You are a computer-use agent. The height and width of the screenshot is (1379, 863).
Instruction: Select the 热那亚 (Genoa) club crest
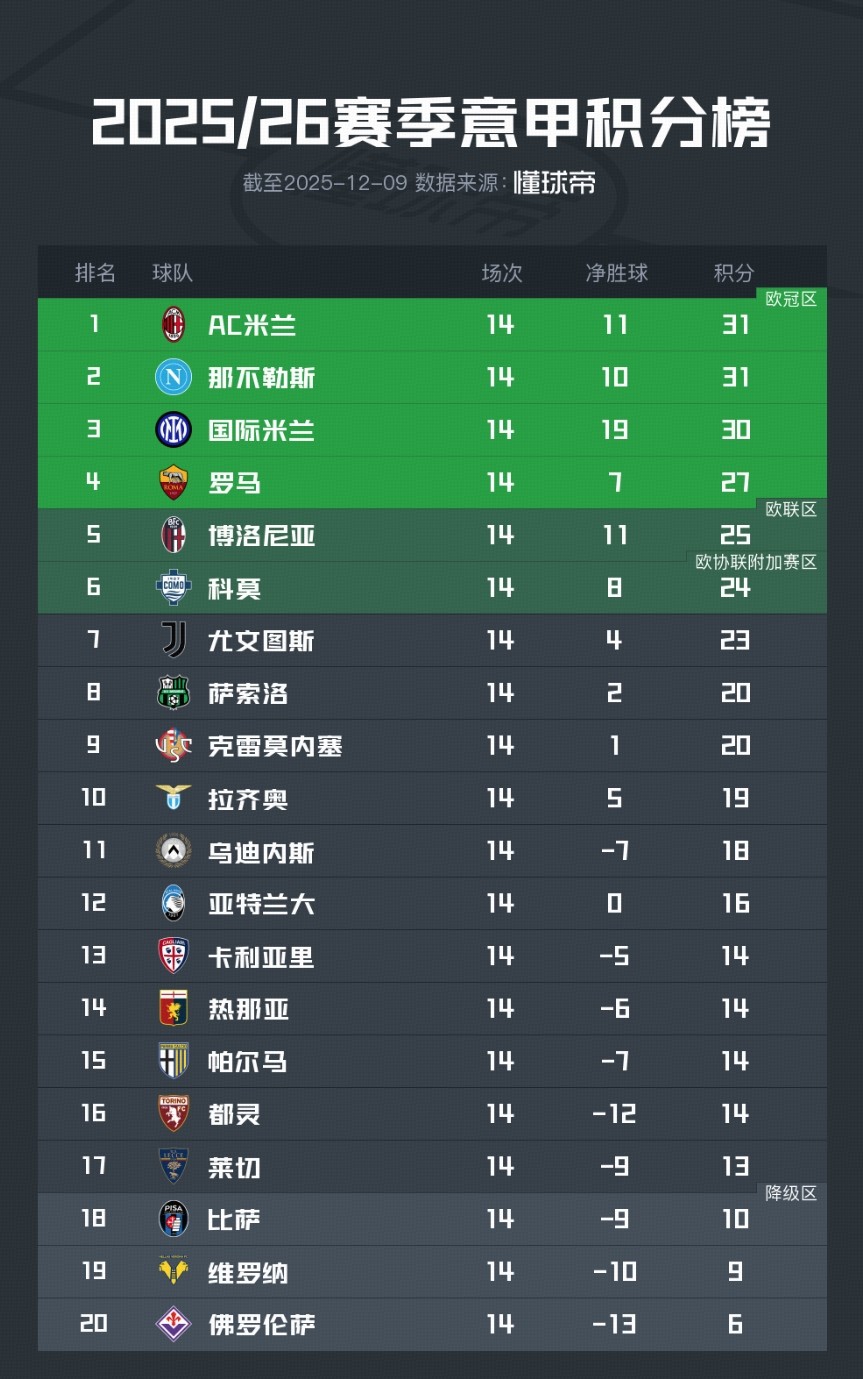[173, 1008]
